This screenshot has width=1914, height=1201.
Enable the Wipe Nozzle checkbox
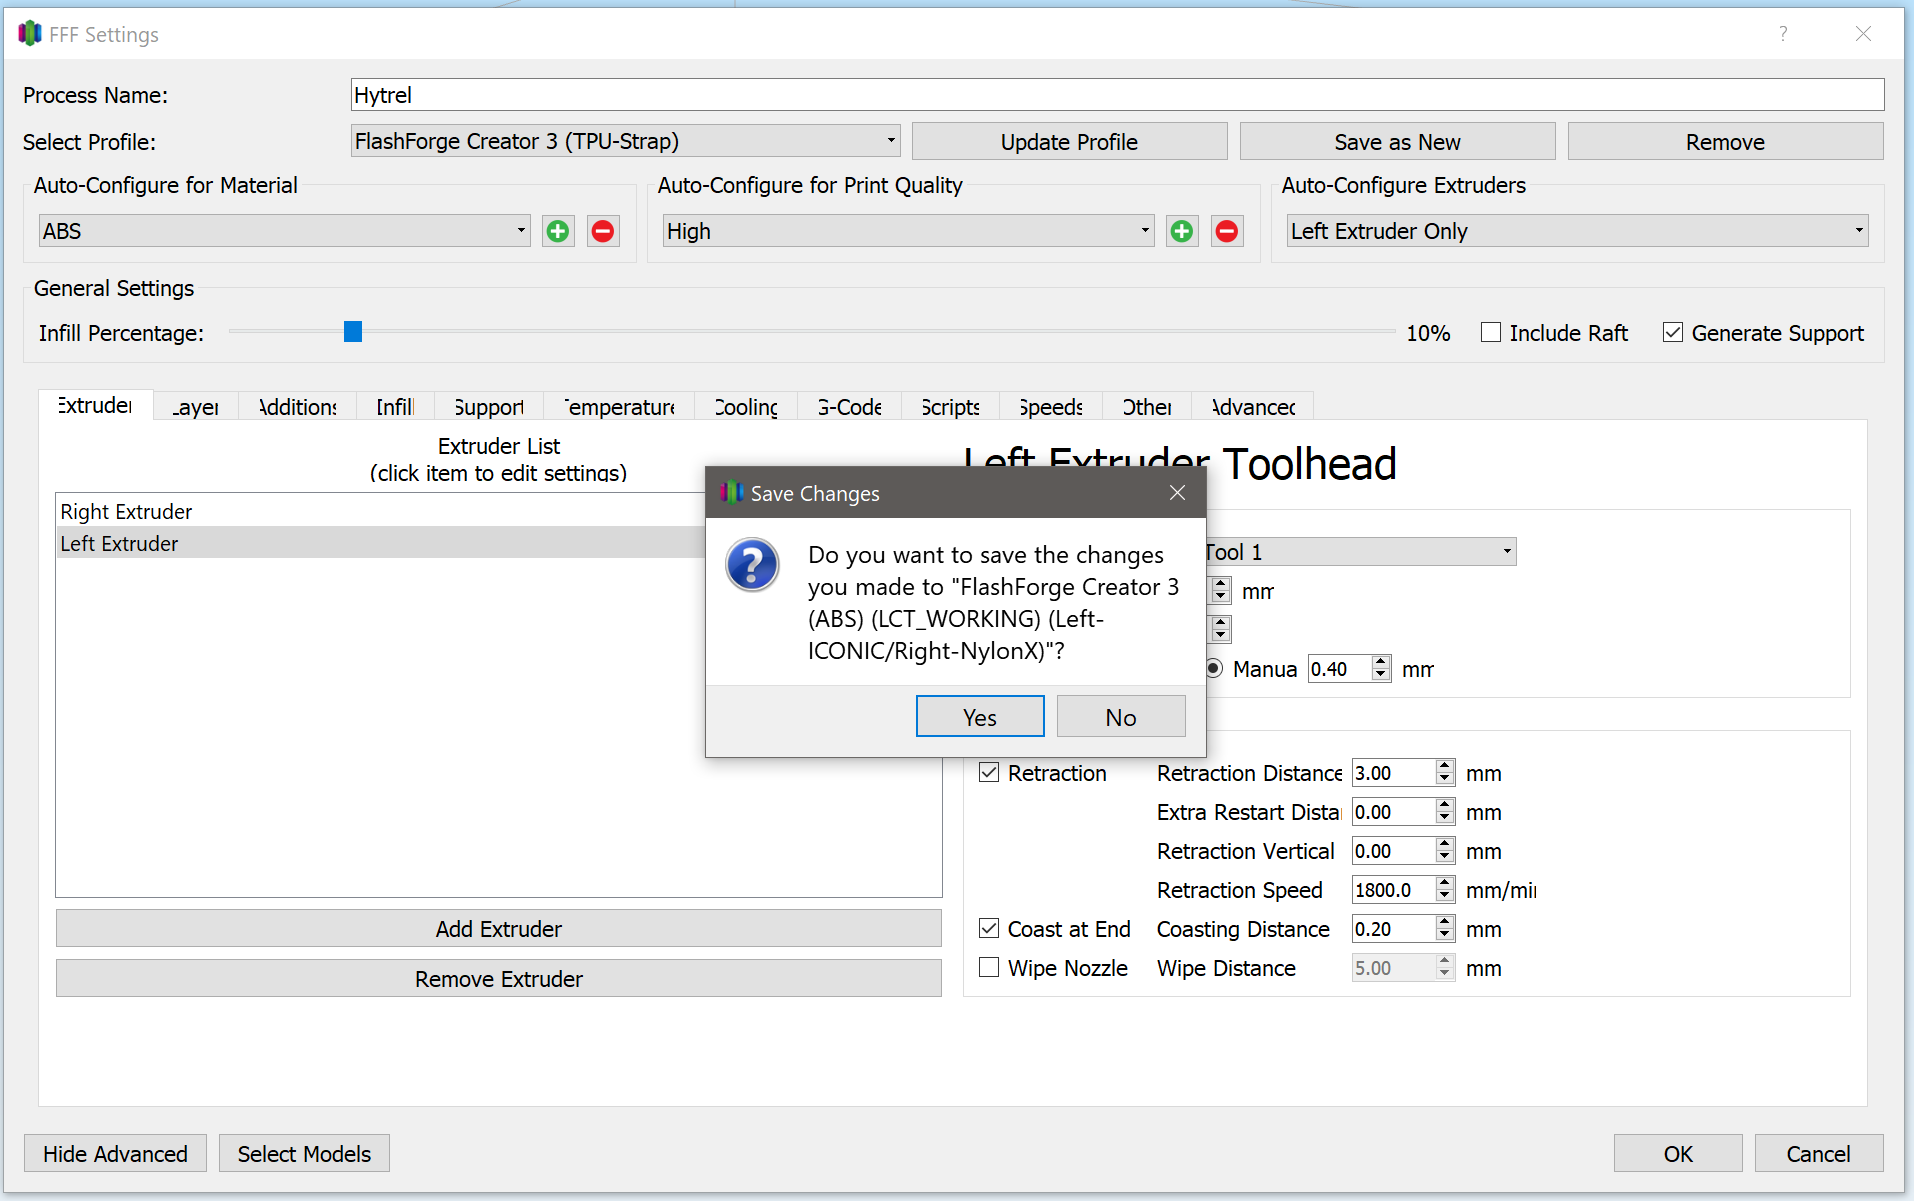(989, 967)
